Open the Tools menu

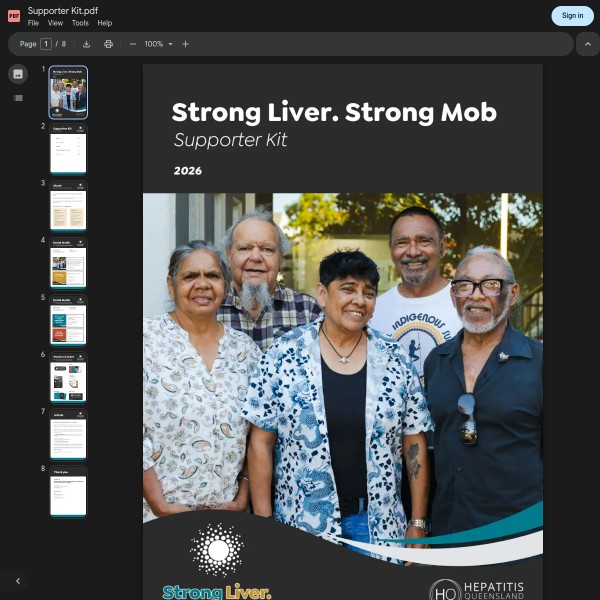[x=80, y=23]
